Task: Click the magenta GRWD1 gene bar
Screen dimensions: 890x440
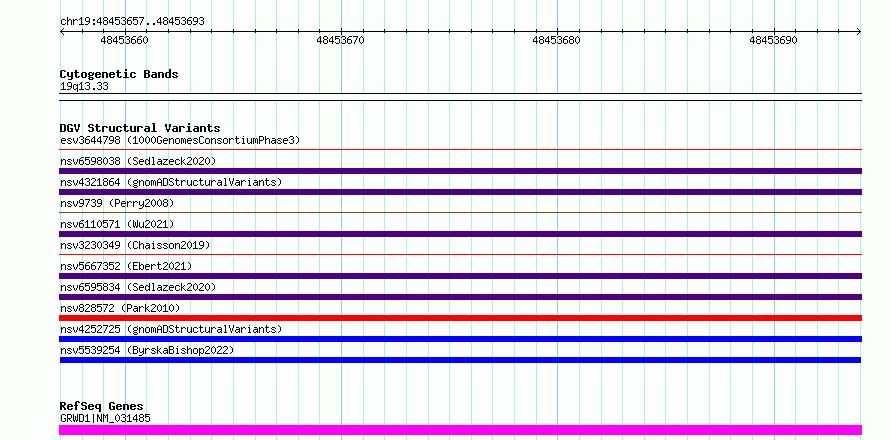Action: coord(460,430)
